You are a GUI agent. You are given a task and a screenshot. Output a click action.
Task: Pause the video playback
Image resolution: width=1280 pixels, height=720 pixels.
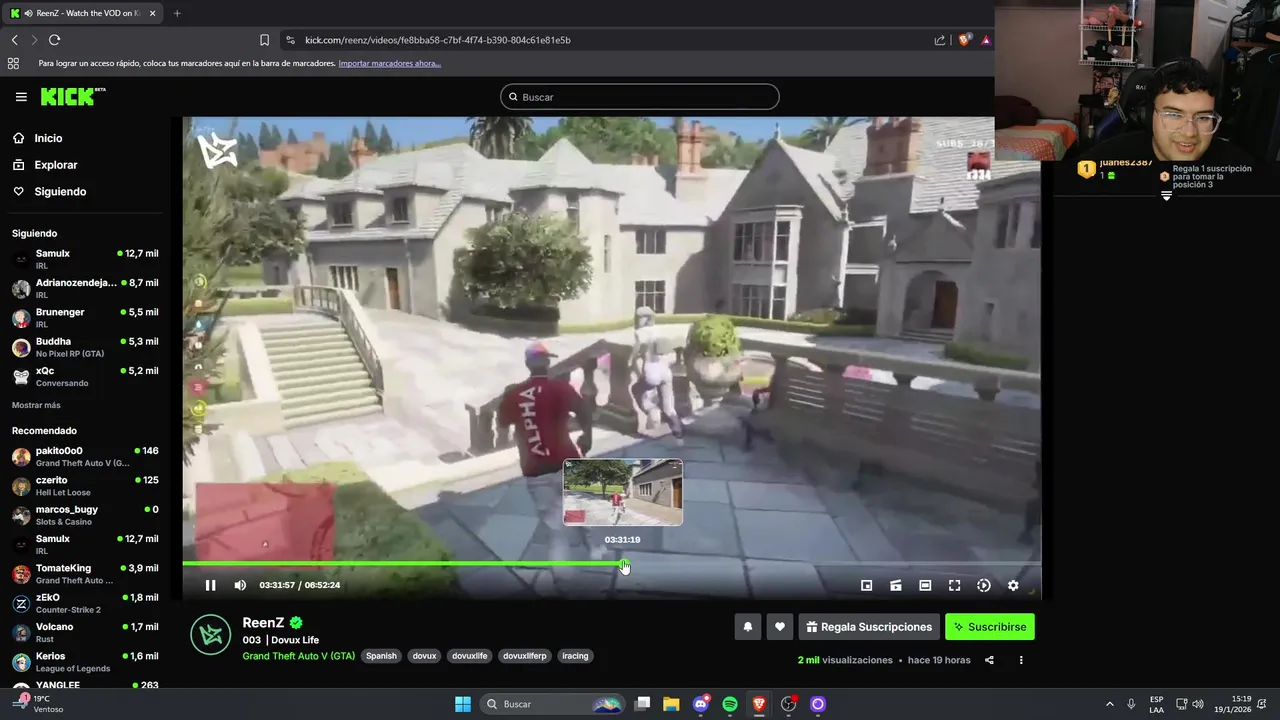point(210,585)
